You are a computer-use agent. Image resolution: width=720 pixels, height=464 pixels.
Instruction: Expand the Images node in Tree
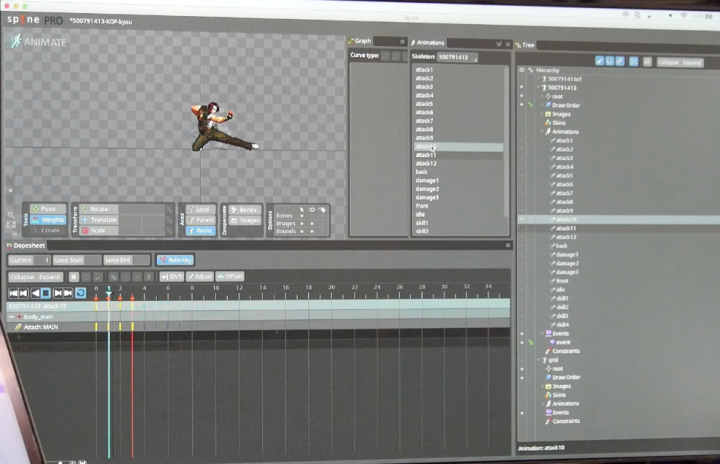tap(541, 113)
